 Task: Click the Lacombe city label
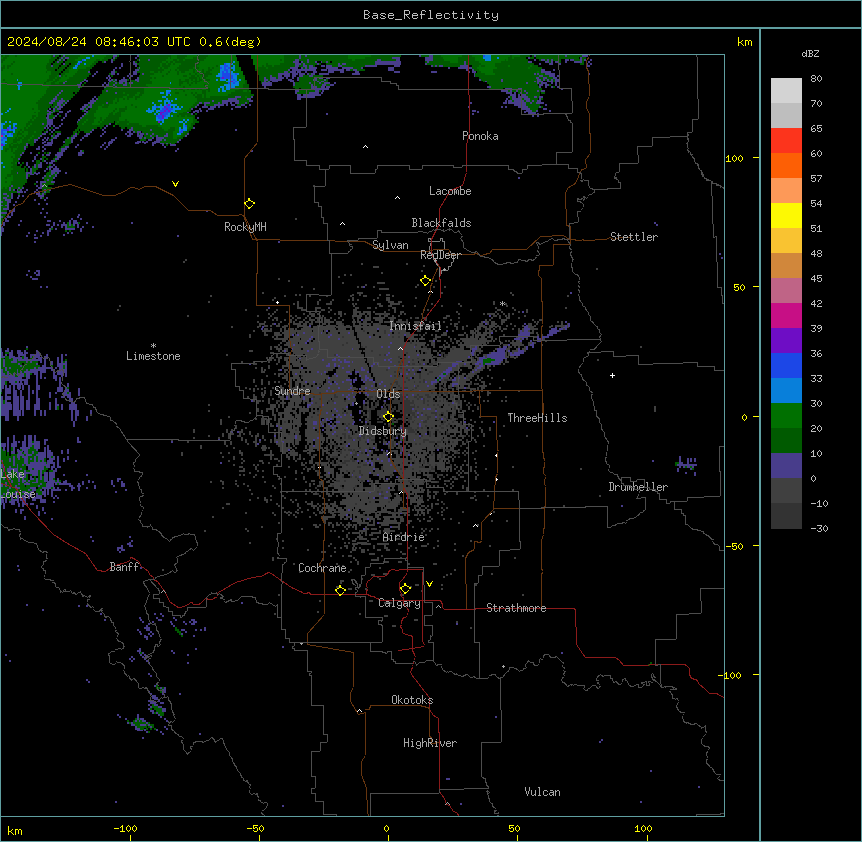(450, 191)
